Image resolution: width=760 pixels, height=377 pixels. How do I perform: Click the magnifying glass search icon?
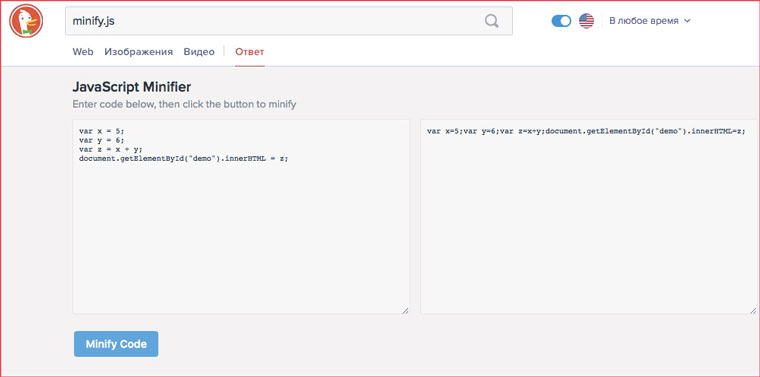[x=491, y=21]
